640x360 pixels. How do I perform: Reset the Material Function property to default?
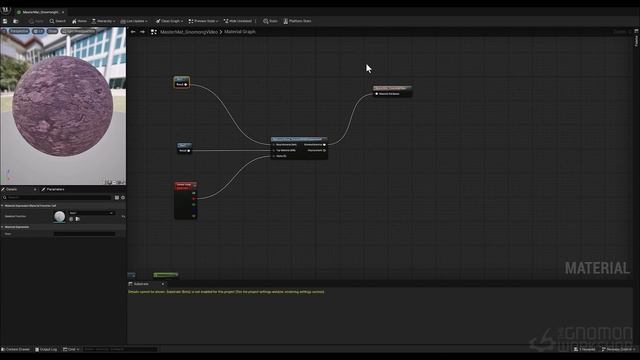[x=123, y=216]
